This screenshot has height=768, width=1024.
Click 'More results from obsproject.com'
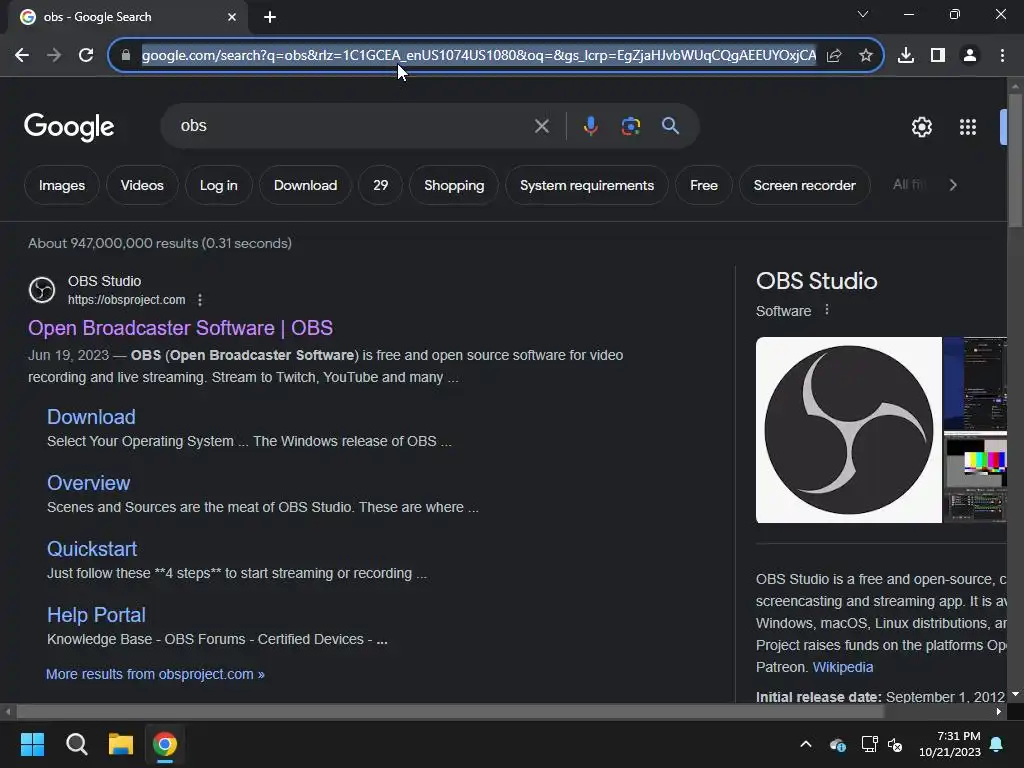point(155,674)
